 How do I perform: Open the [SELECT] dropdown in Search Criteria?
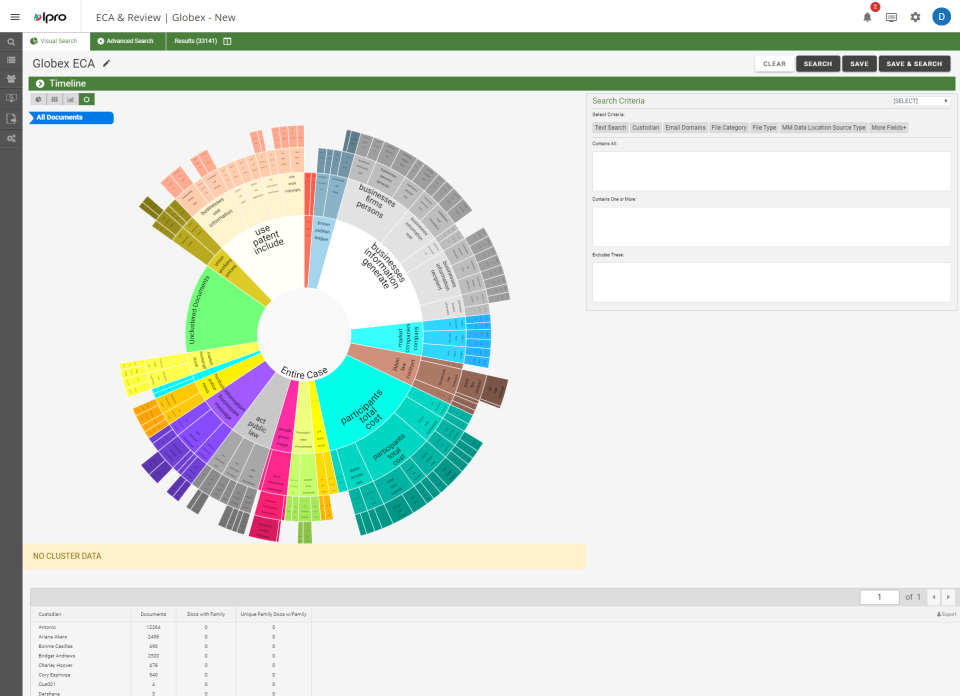[919, 100]
